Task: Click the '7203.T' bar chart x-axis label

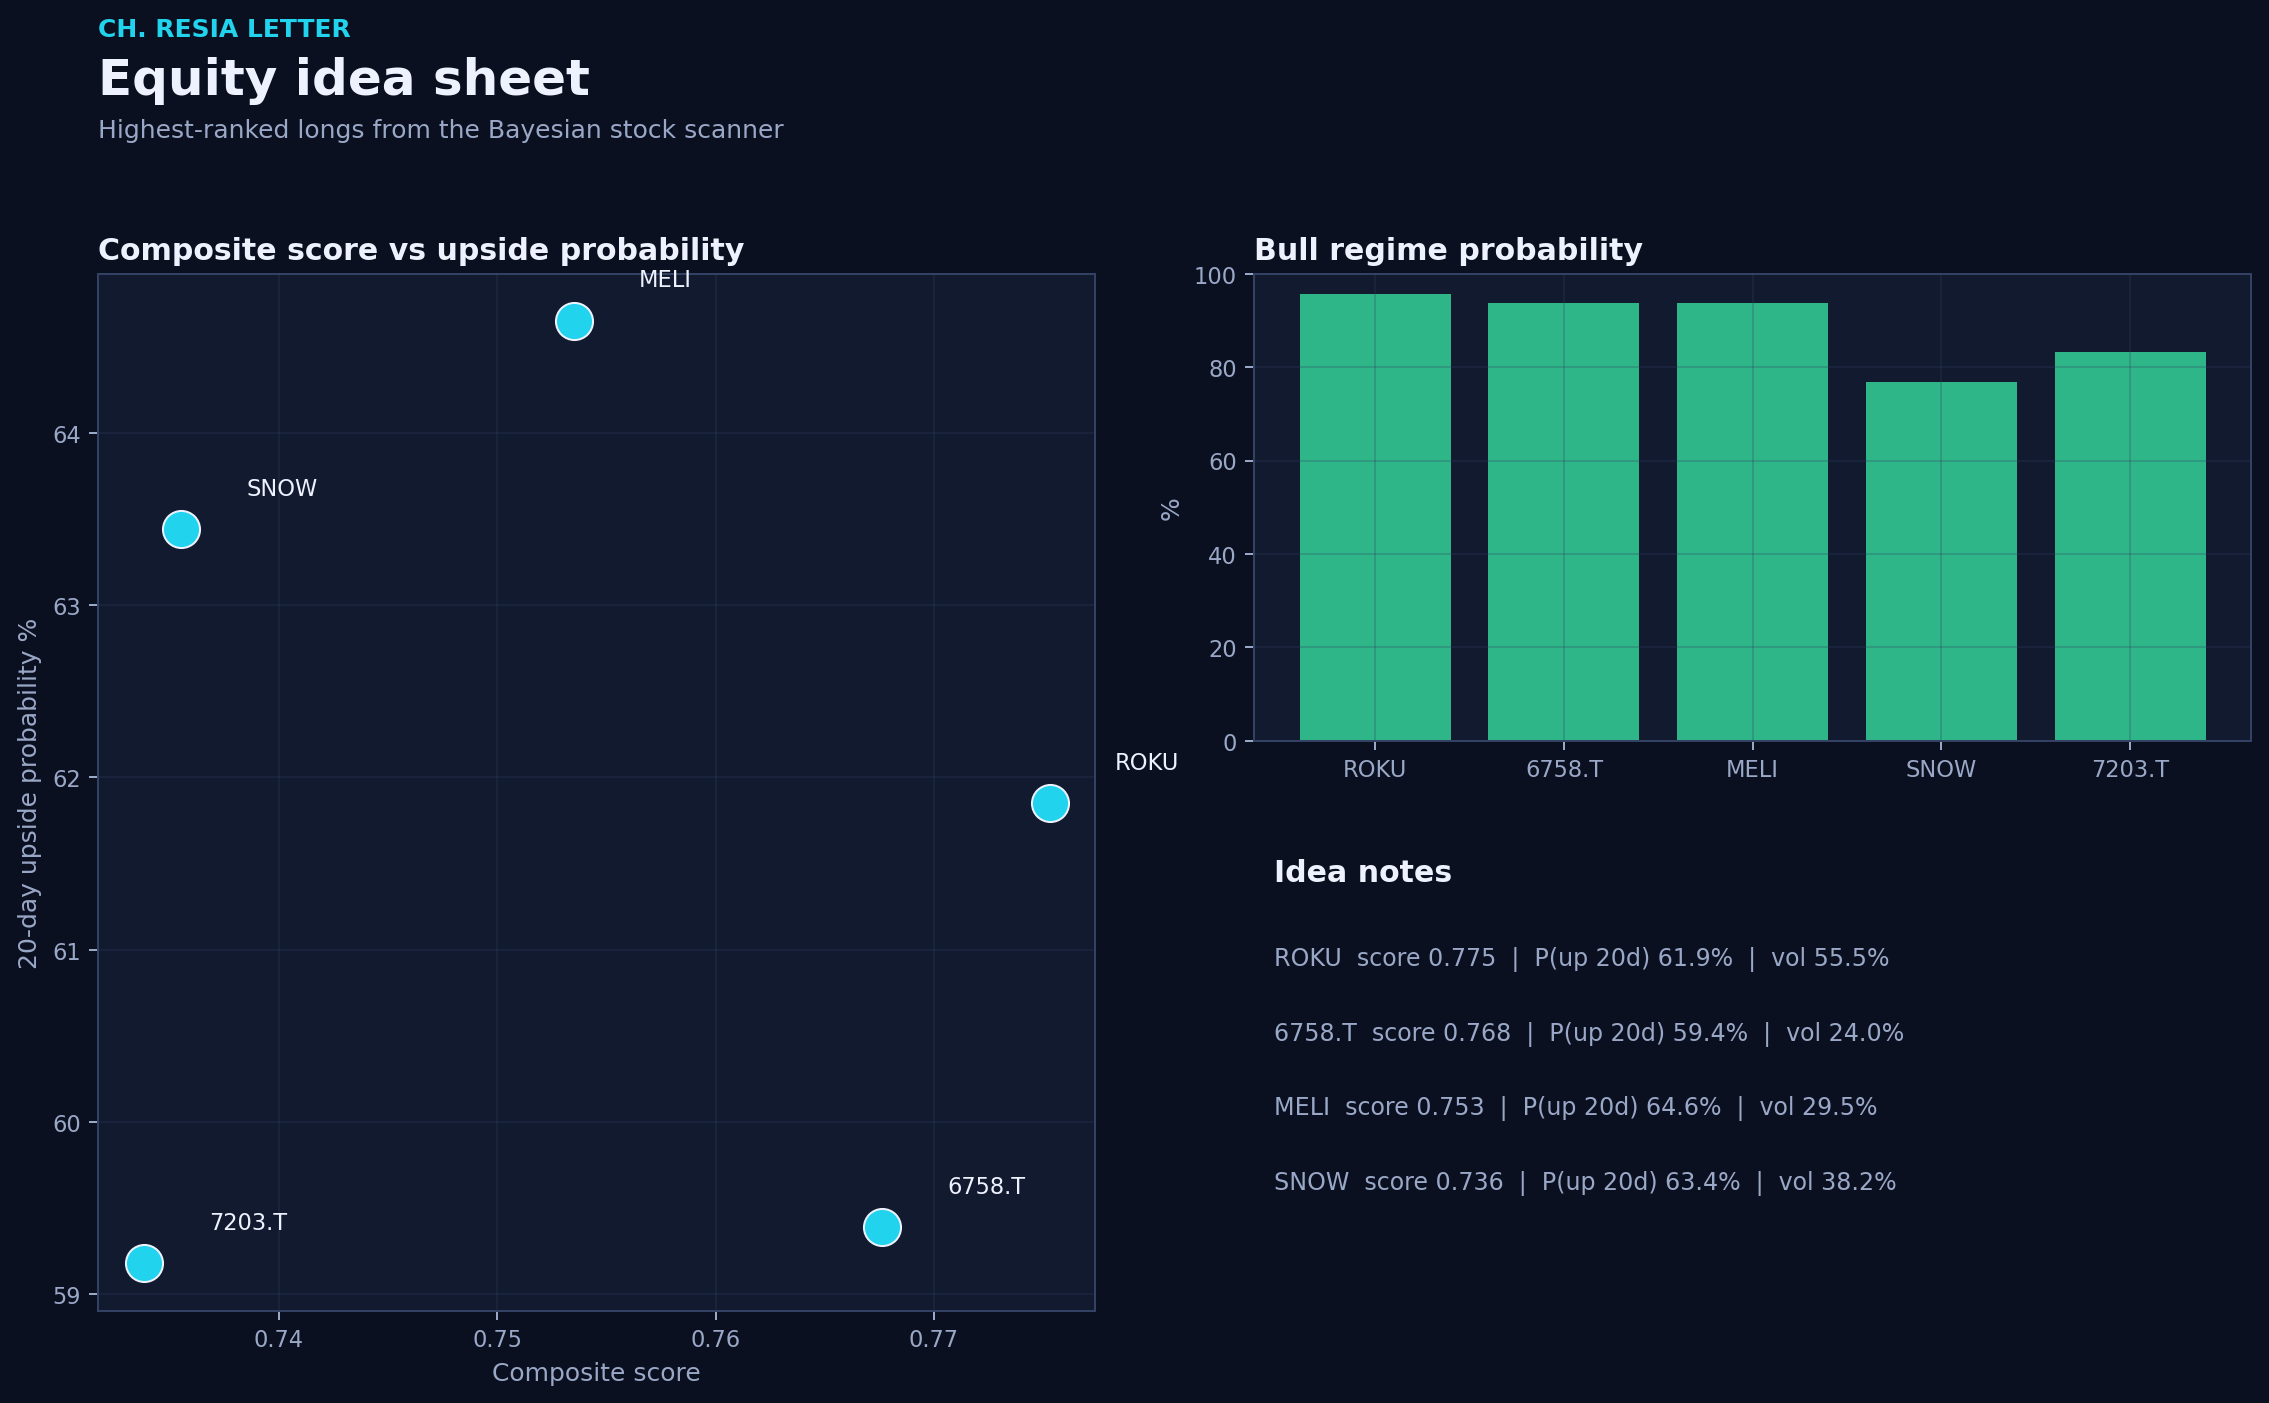Action: (2130, 769)
